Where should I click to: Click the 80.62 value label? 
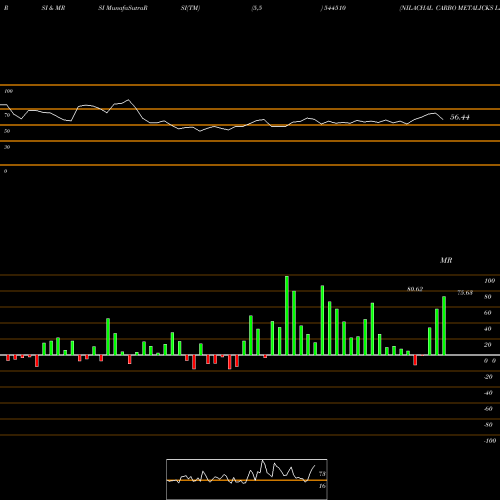(415, 289)
